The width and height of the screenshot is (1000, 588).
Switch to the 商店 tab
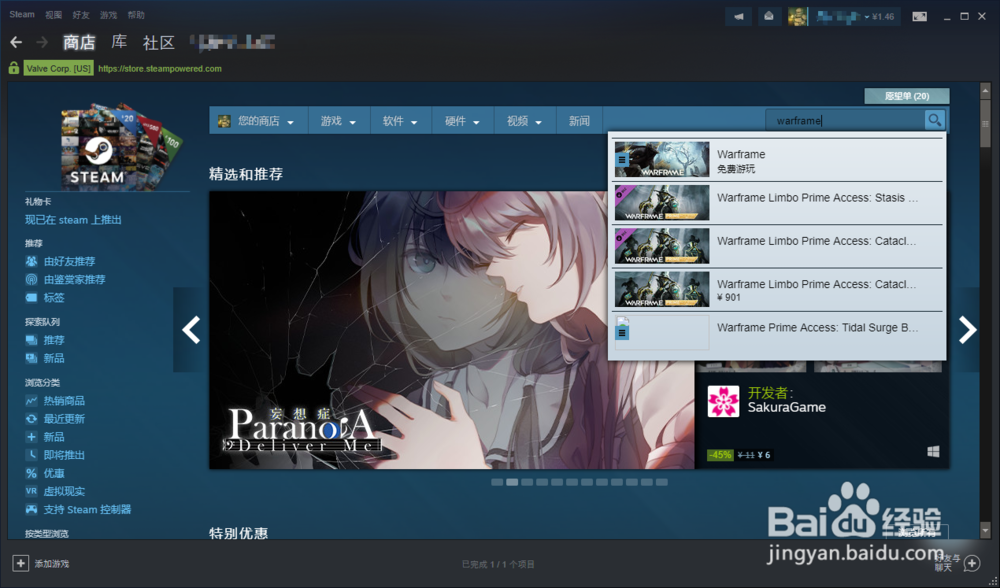(79, 42)
